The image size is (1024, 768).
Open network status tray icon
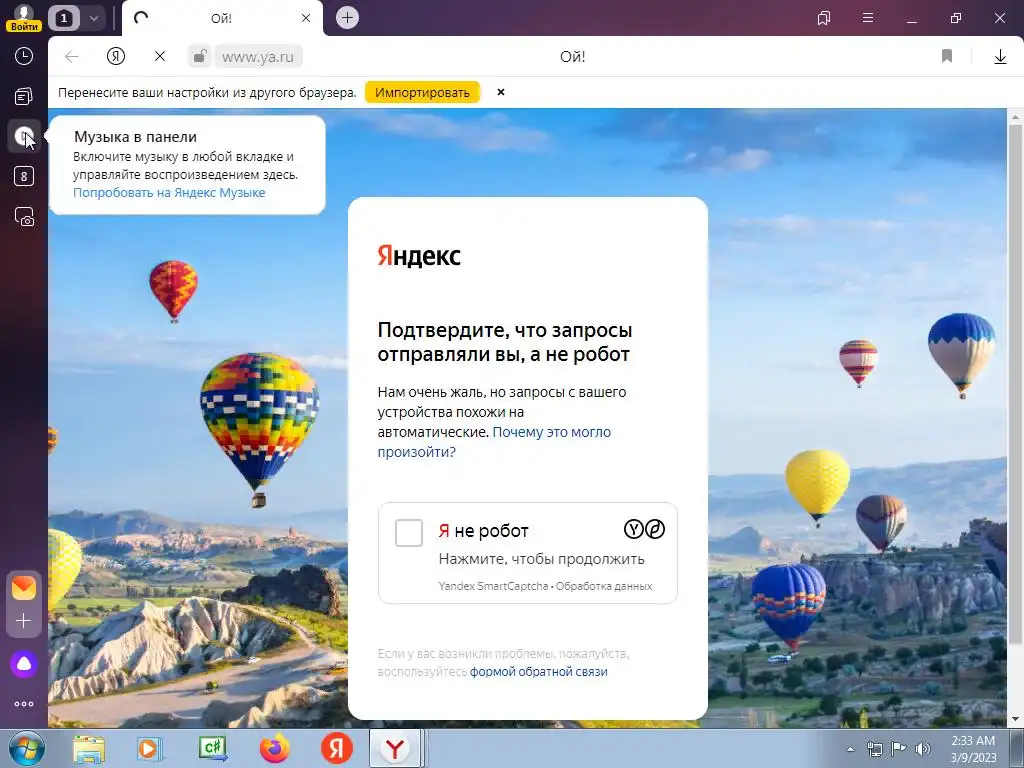874,749
